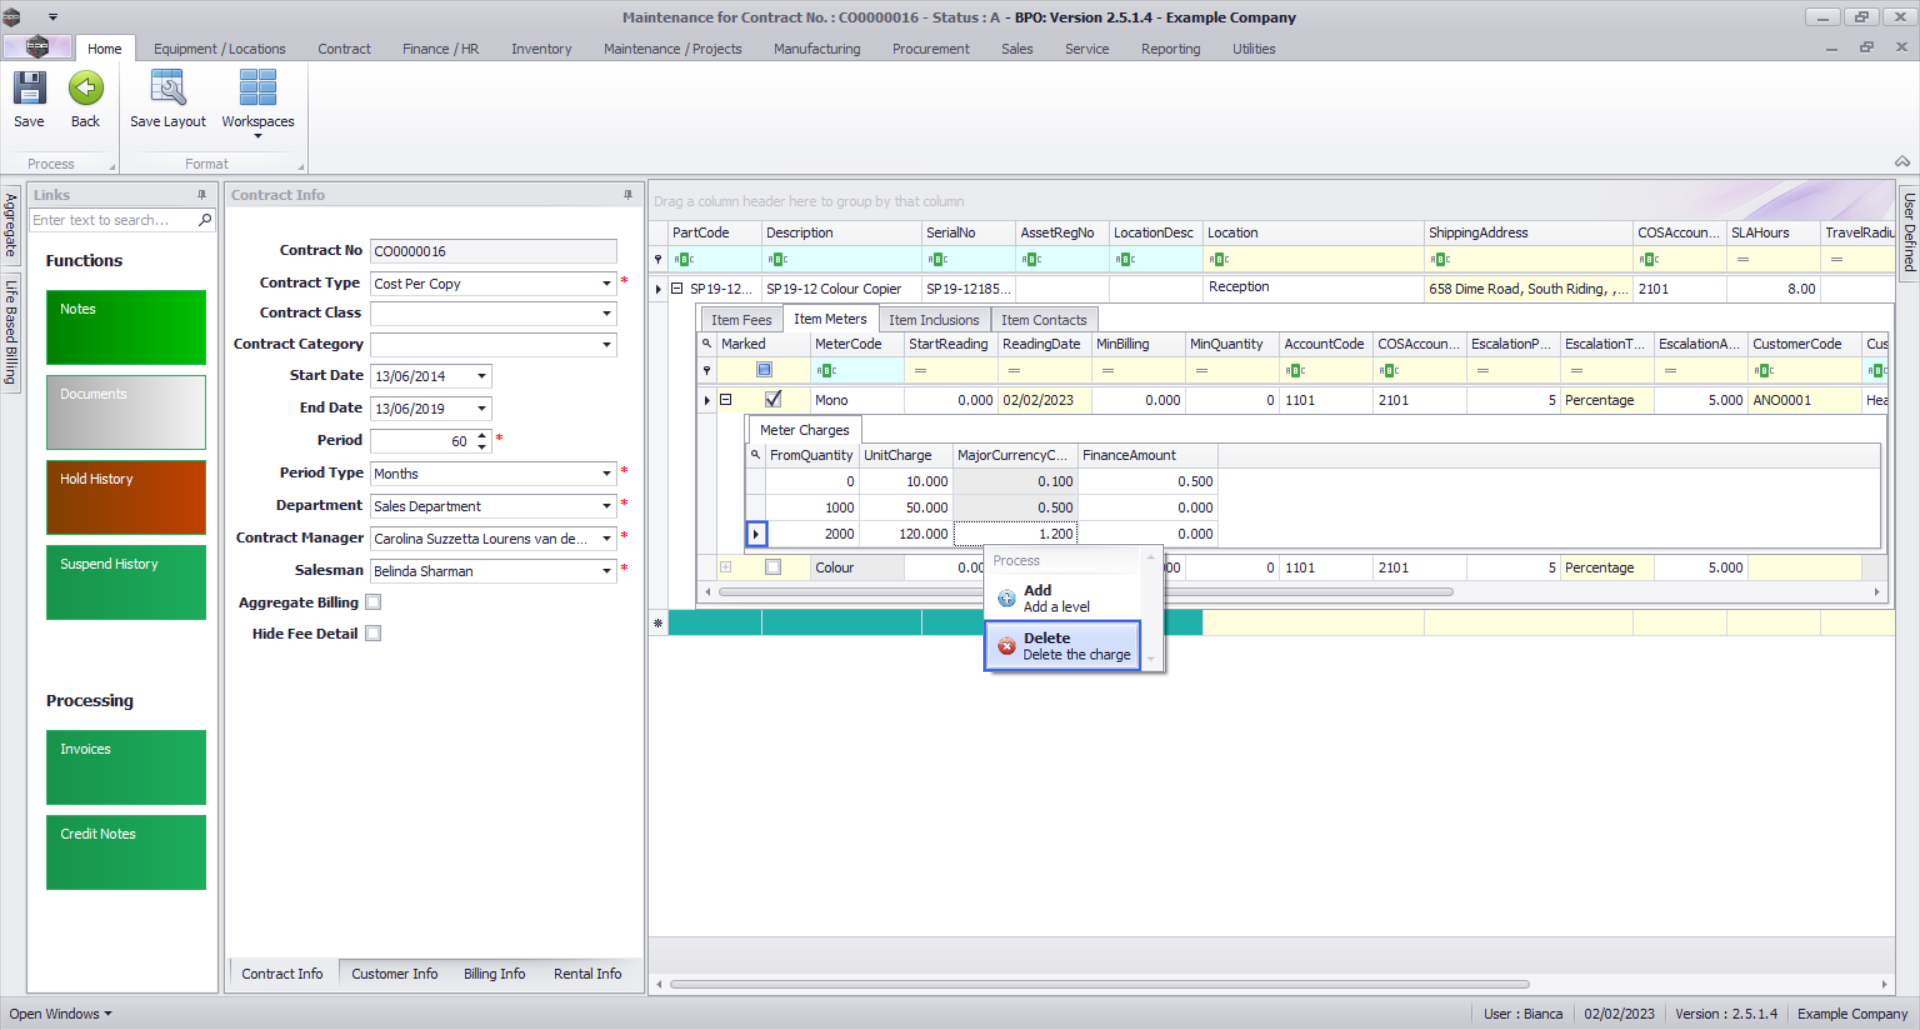Open the Hold History tile
This screenshot has width=1920, height=1030.
pyautogui.click(x=126, y=497)
